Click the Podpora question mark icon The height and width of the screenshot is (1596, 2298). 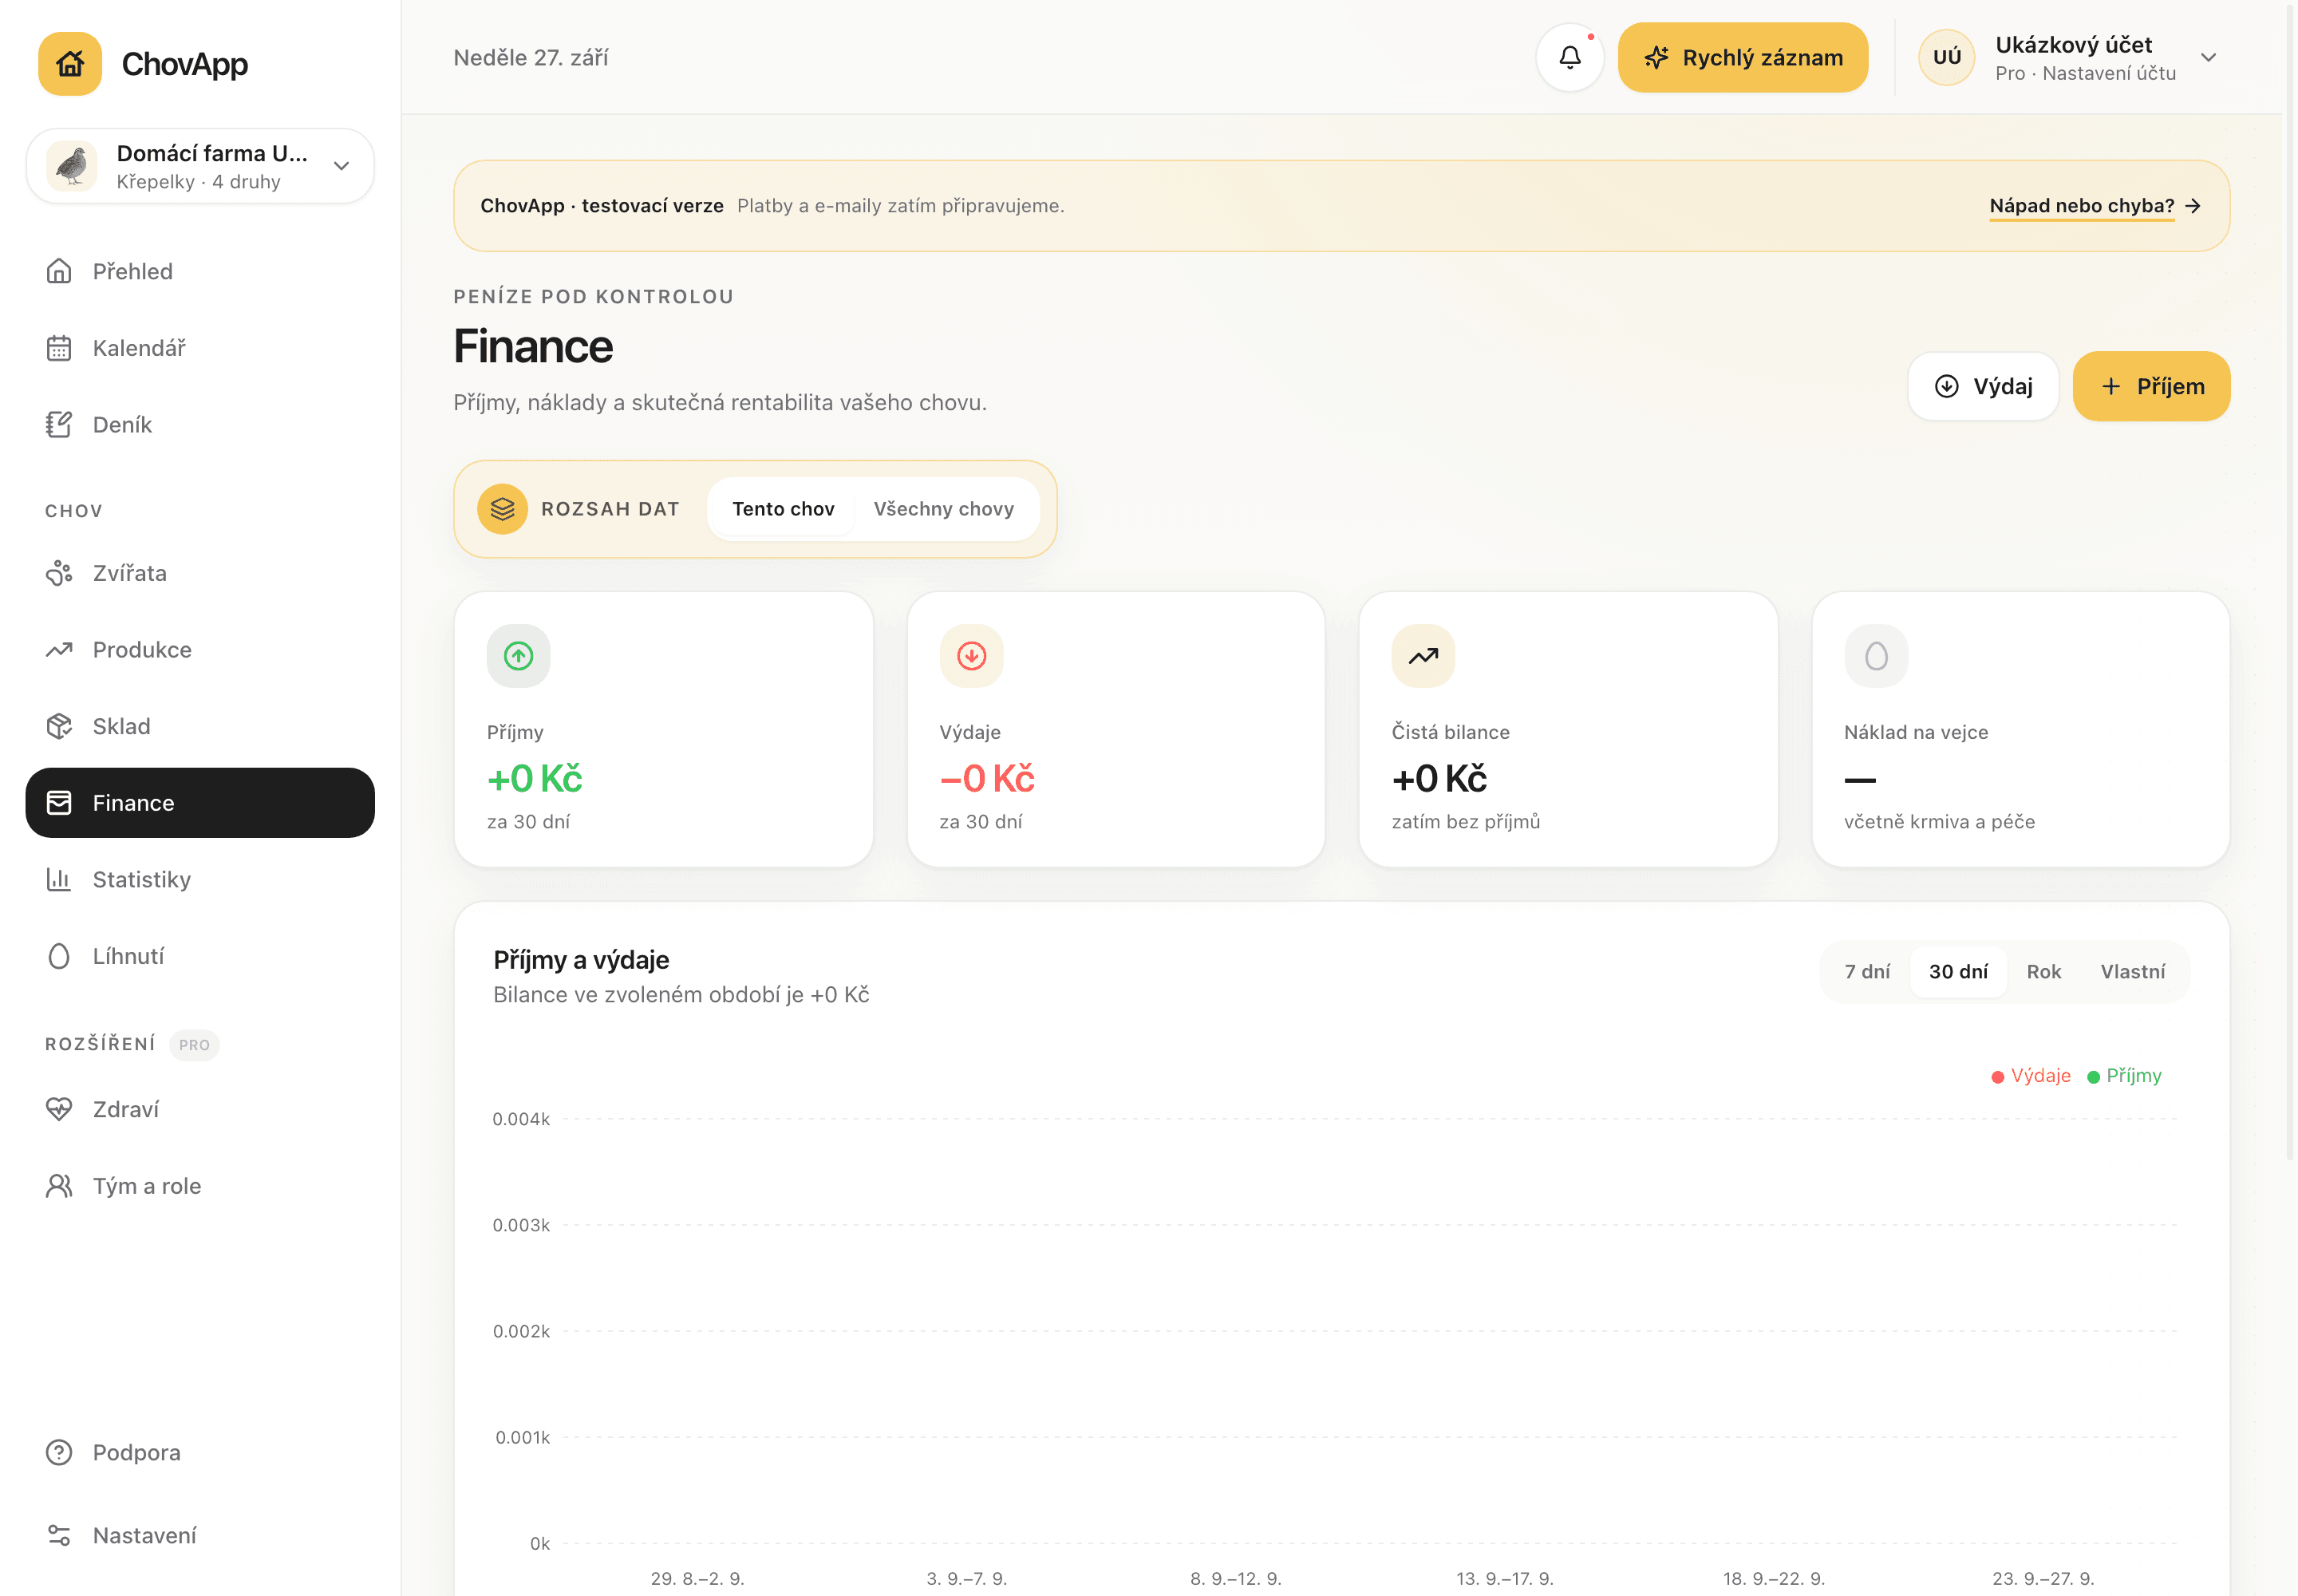click(x=59, y=1452)
